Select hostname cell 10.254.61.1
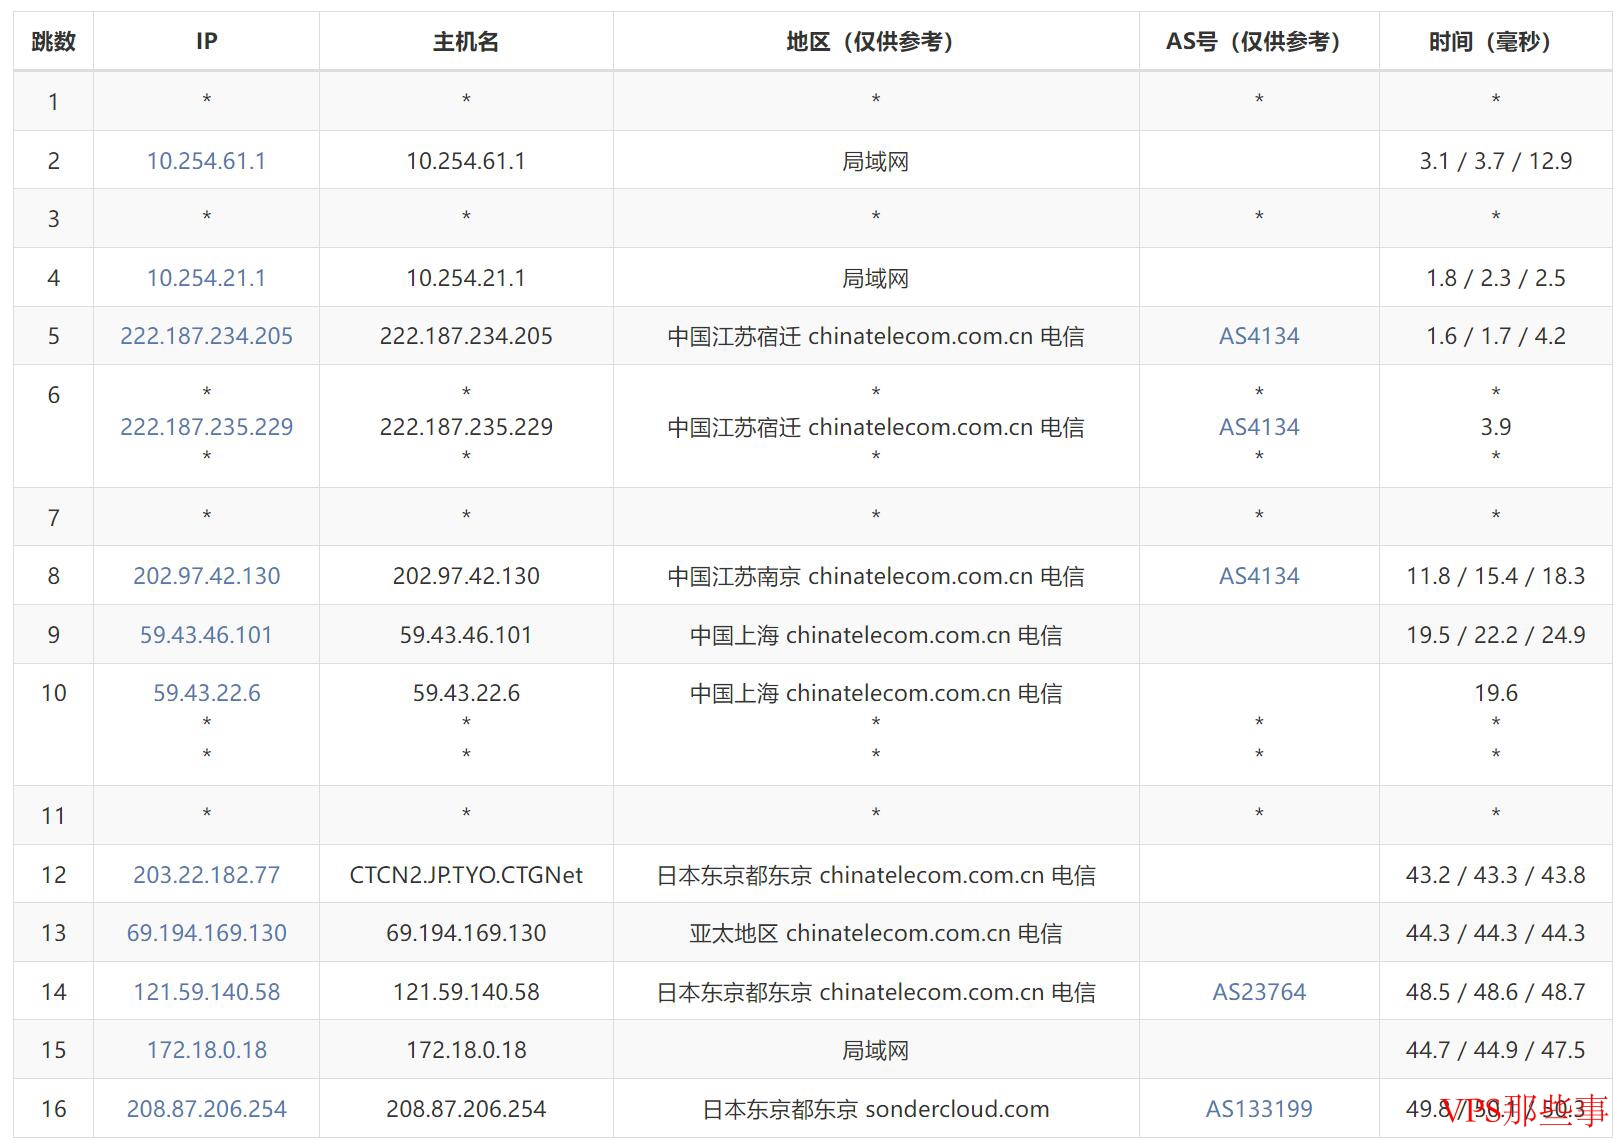The height and width of the screenshot is (1143, 1620). click(466, 161)
